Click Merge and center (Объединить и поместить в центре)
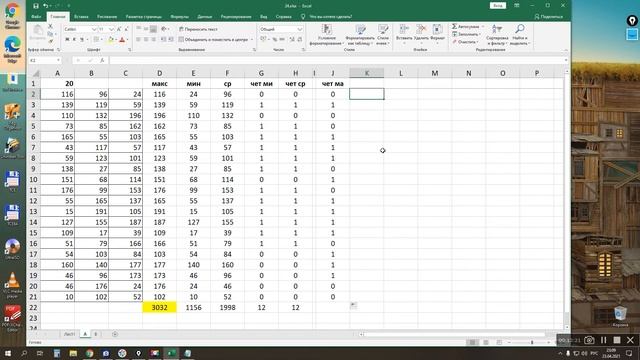This screenshot has height=360, width=640. (x=213, y=40)
